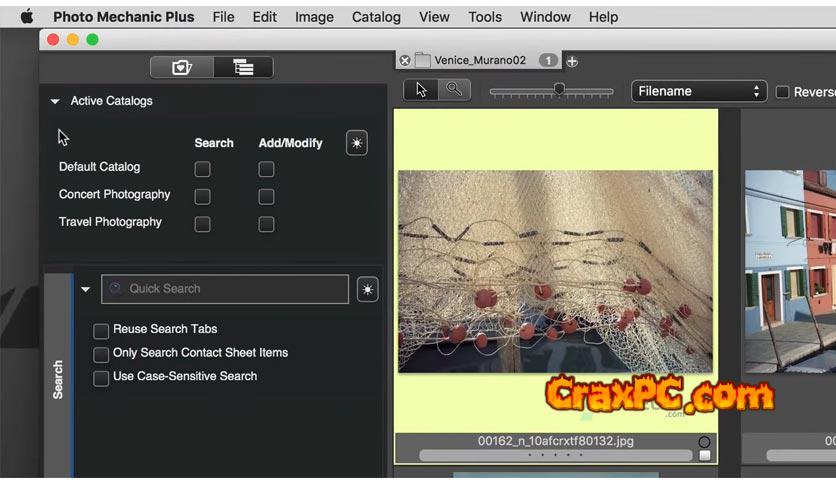Click the thumbnail size slider

point(551,91)
